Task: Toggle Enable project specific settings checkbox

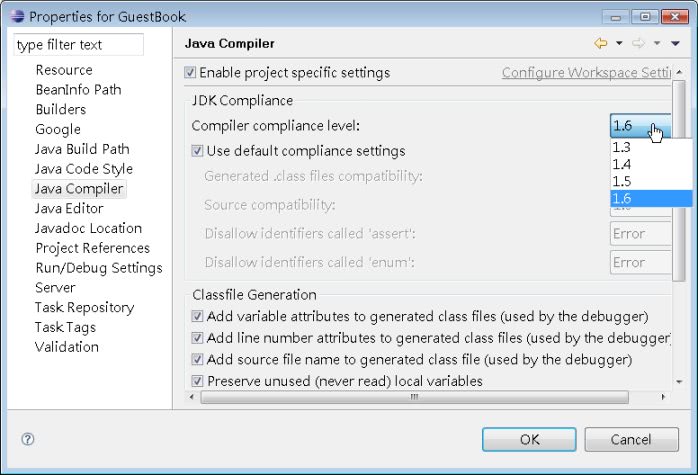Action: 191,73
